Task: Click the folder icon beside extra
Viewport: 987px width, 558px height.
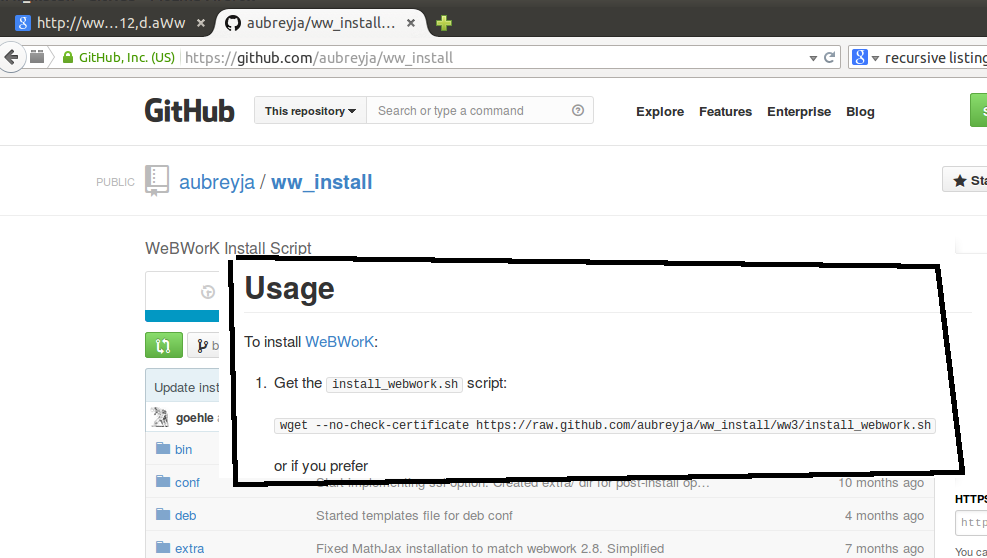Action: coord(163,547)
